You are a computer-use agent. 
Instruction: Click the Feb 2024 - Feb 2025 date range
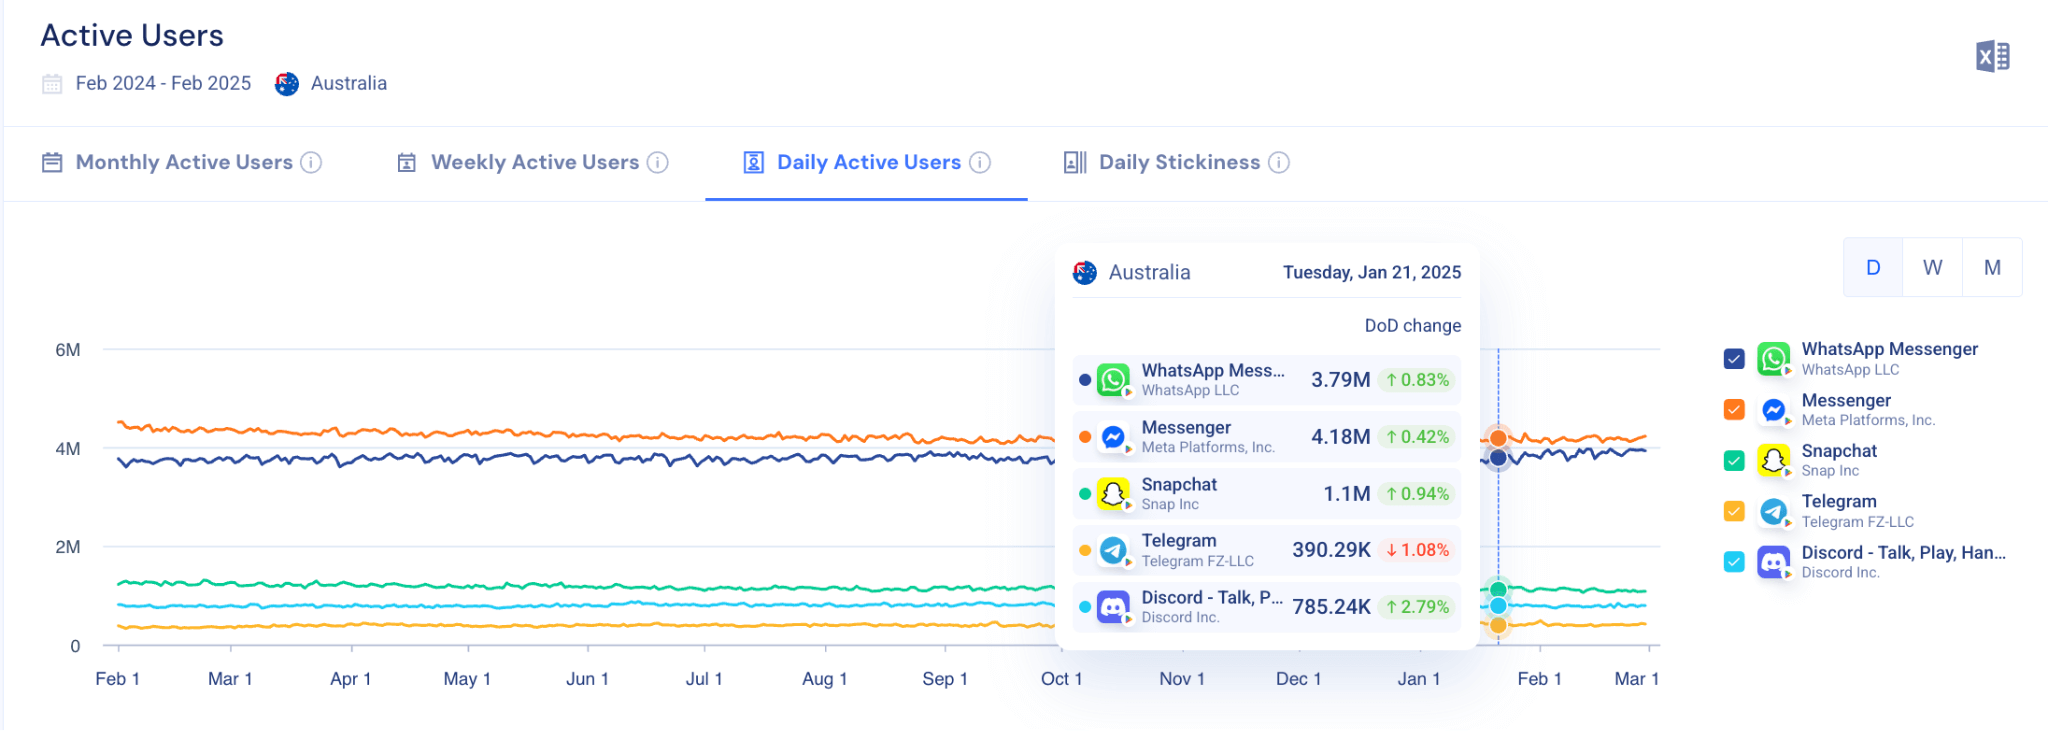(163, 83)
